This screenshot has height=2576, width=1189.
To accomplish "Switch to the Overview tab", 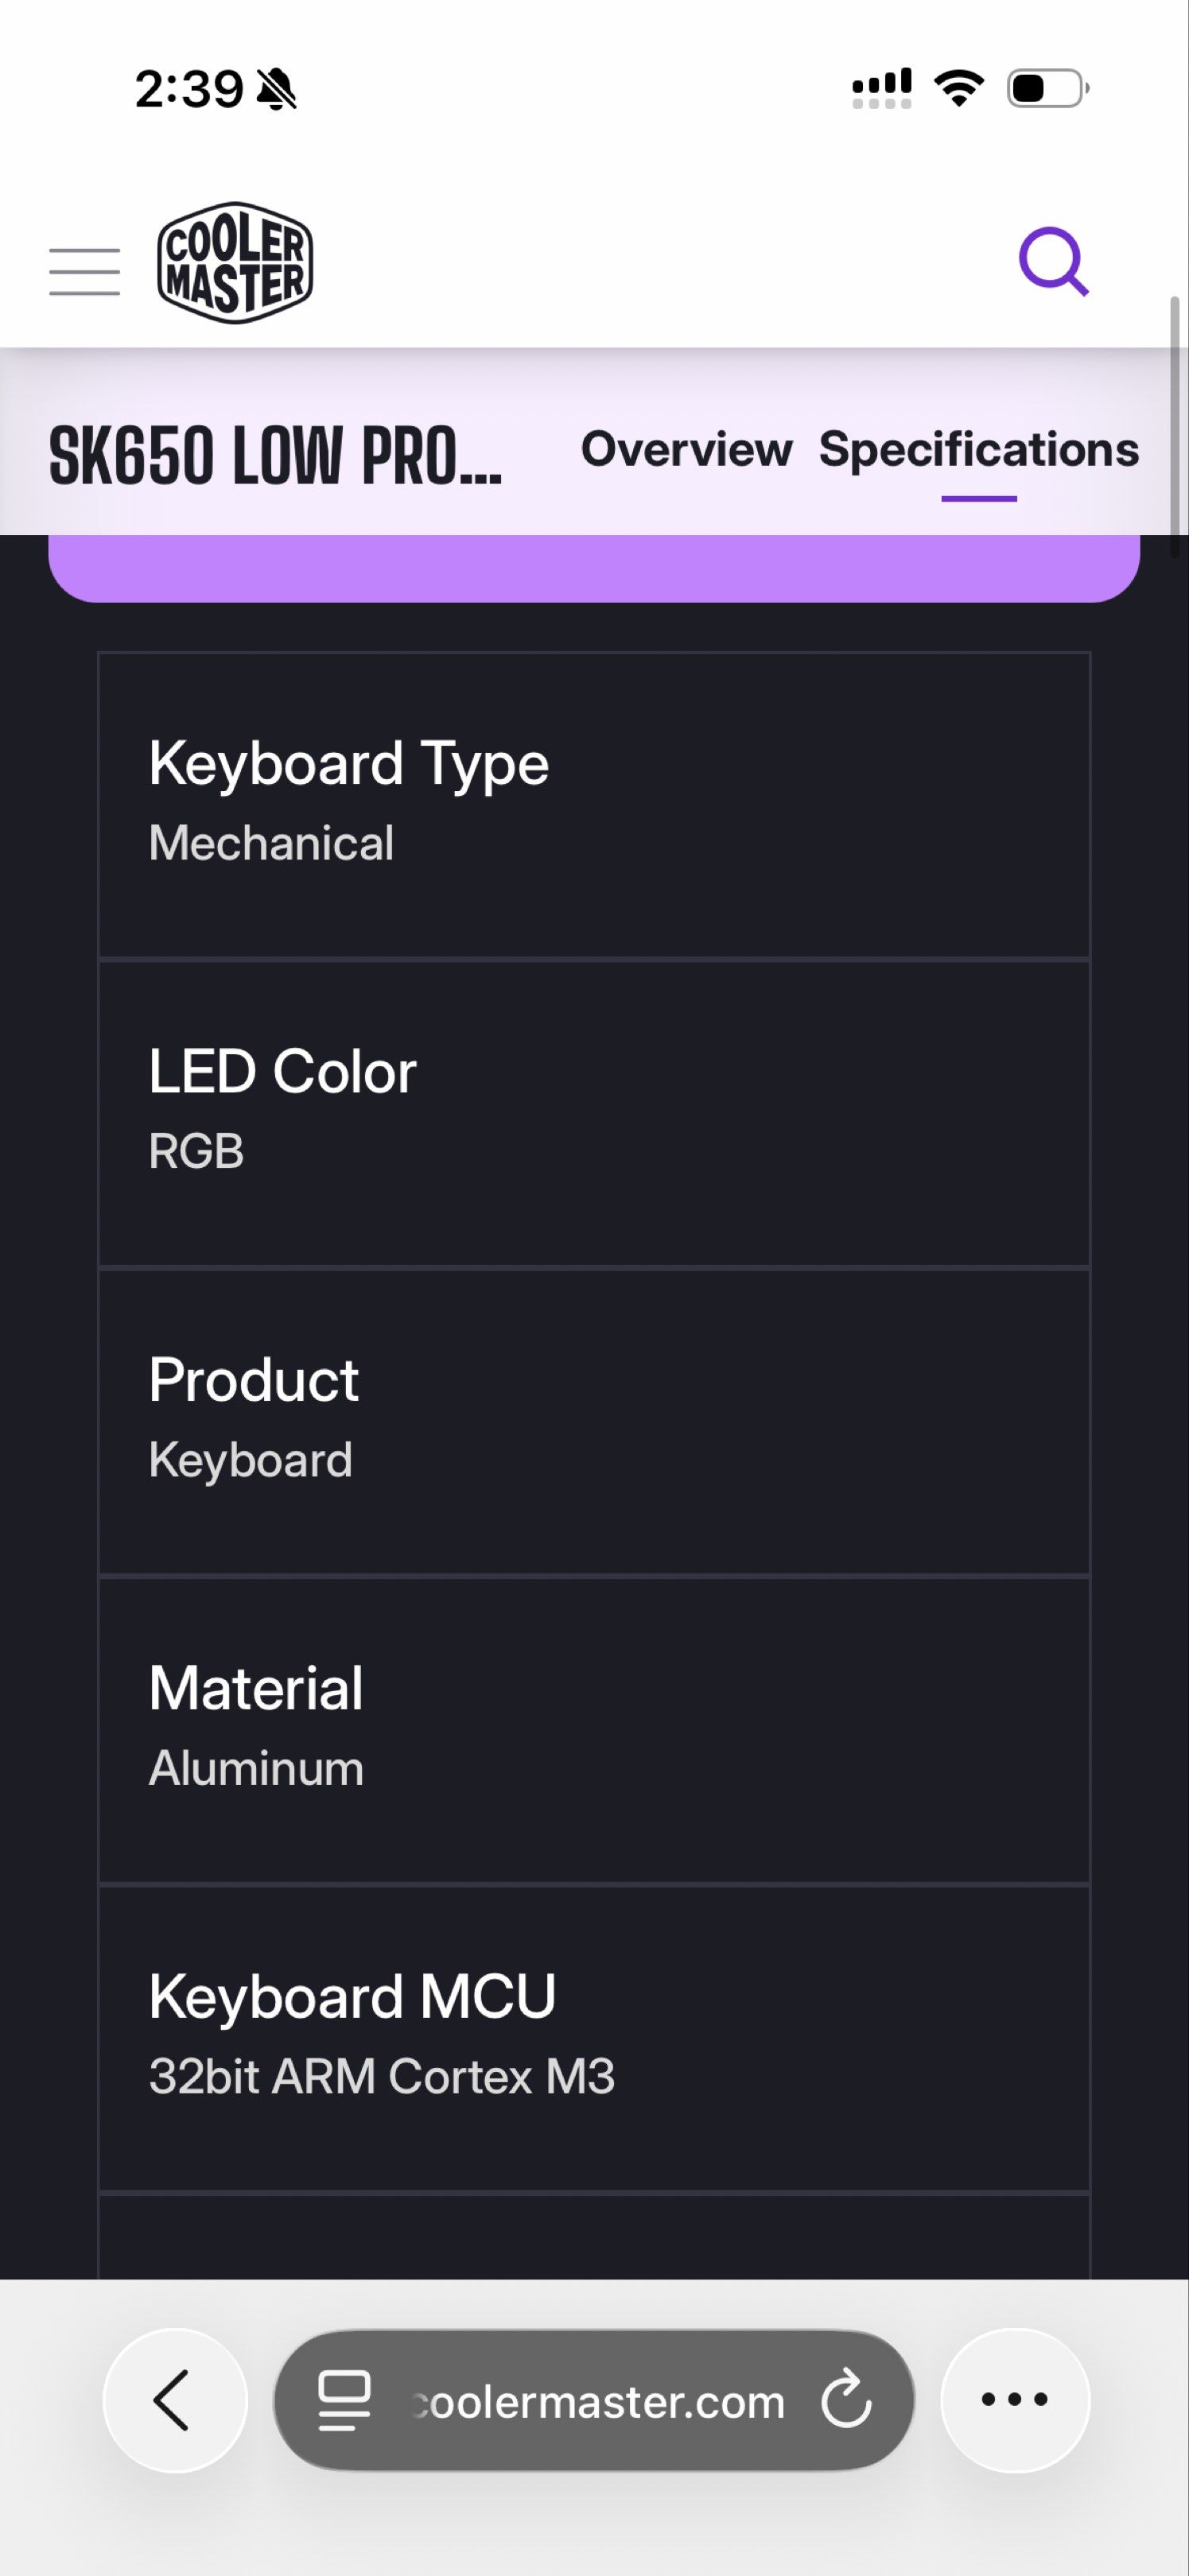I will coord(685,452).
